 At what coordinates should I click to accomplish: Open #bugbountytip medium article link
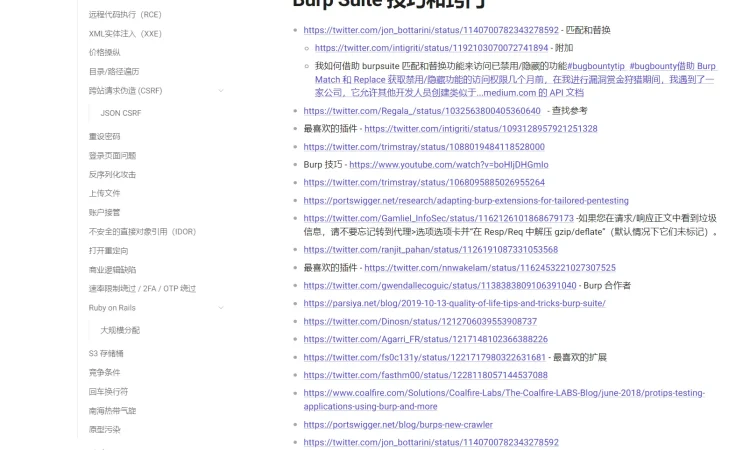pos(516,79)
